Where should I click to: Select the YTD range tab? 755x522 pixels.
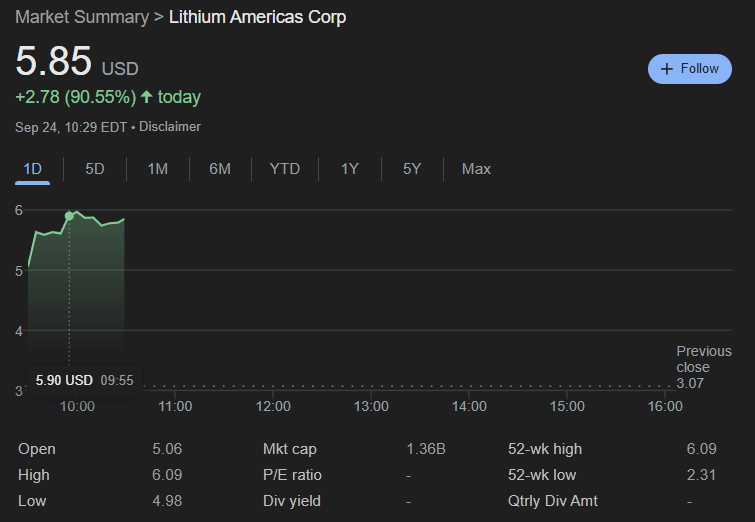(x=285, y=169)
